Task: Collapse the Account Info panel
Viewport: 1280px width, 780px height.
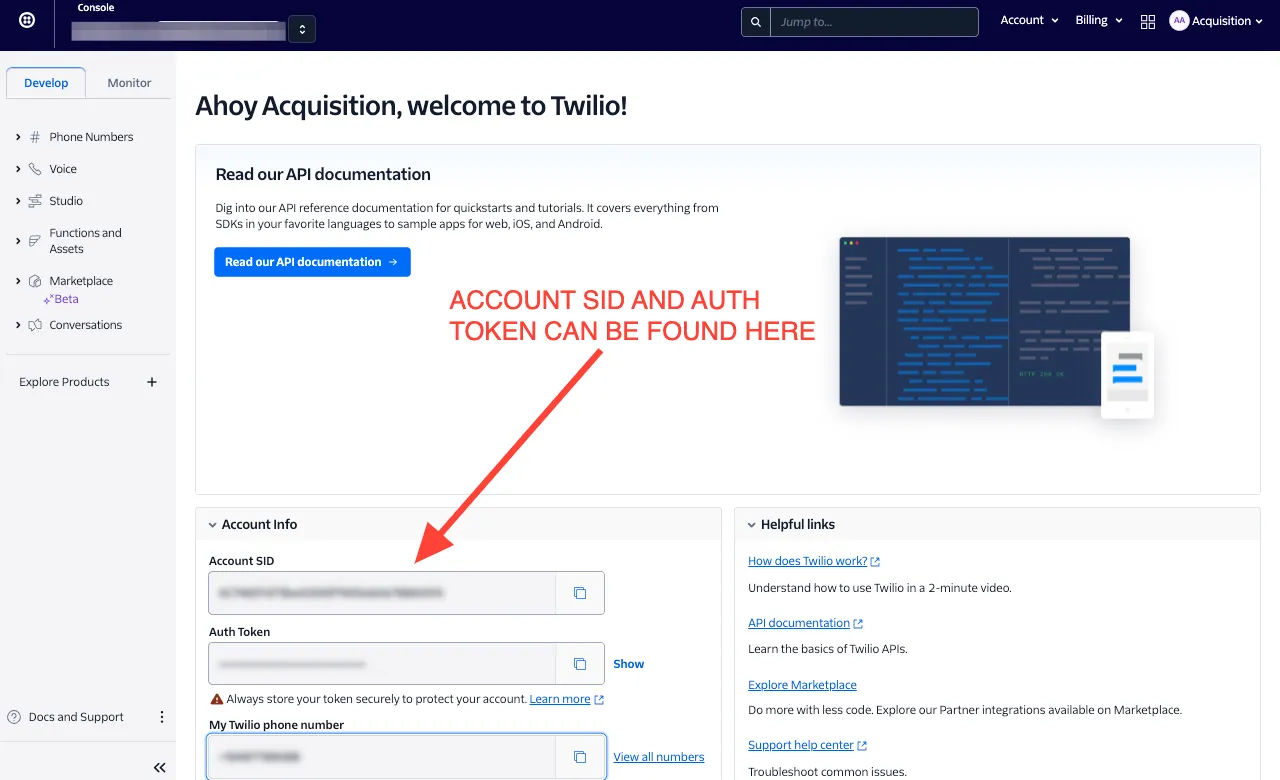Action: pyautogui.click(x=213, y=525)
